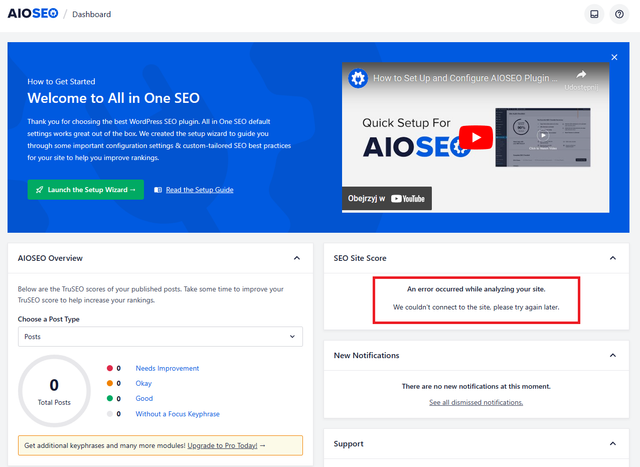Open the notifications tray icon
640x467 pixels.
point(594,14)
